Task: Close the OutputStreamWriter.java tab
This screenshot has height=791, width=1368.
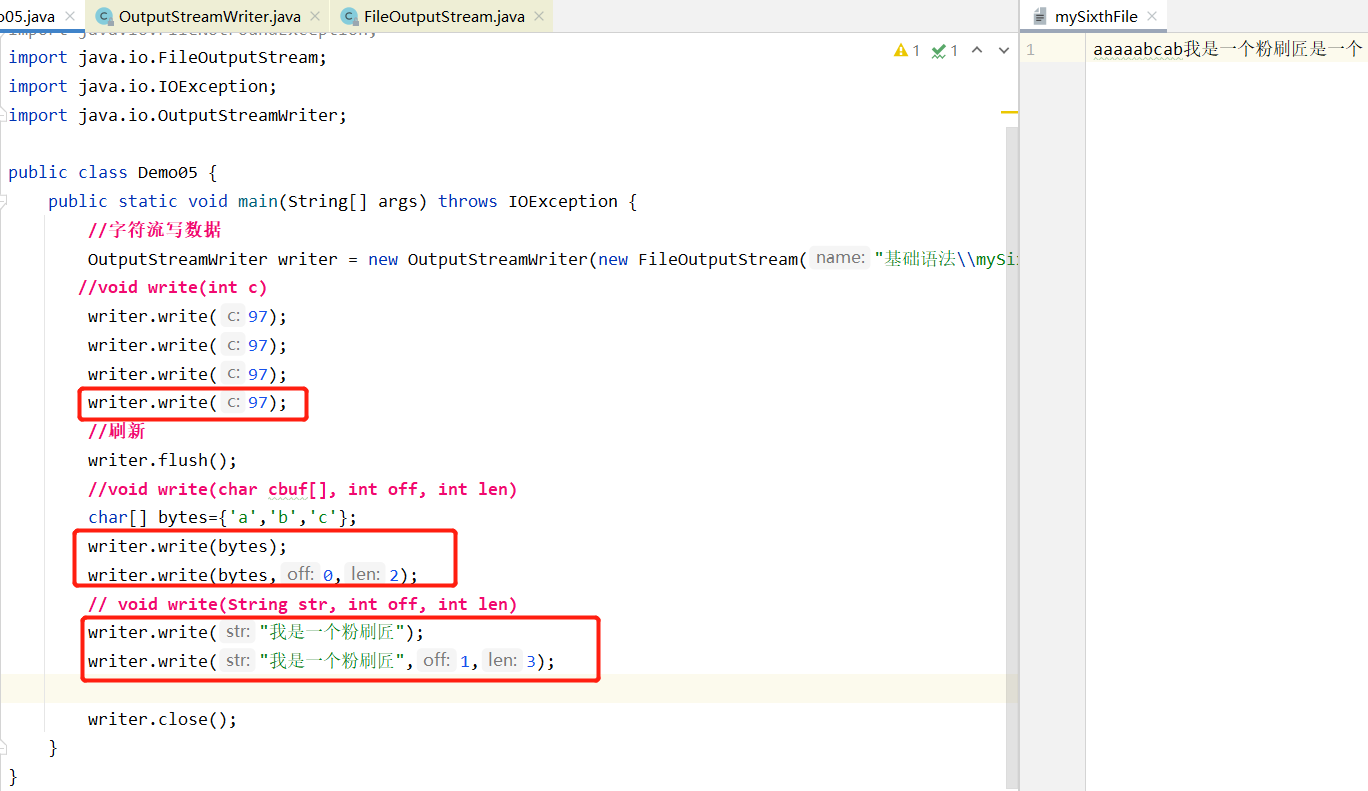Action: point(315,16)
